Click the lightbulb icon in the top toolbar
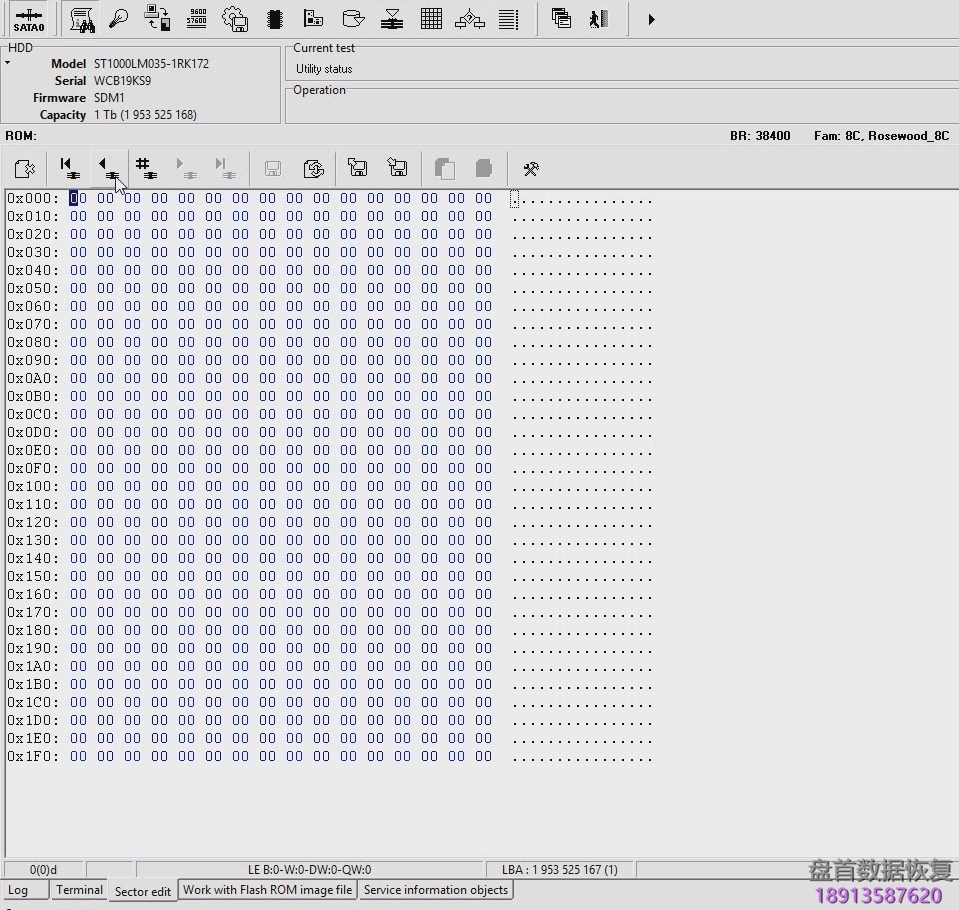959x910 pixels. [x=119, y=19]
